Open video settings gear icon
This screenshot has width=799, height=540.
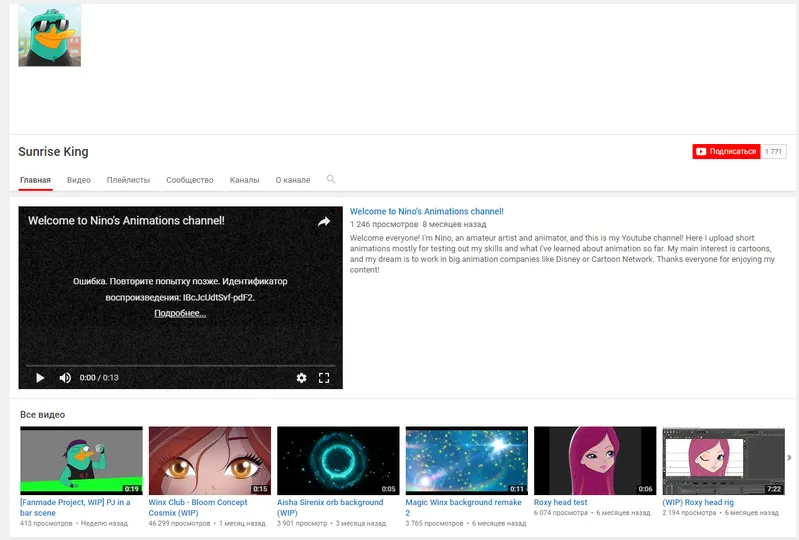tap(301, 378)
